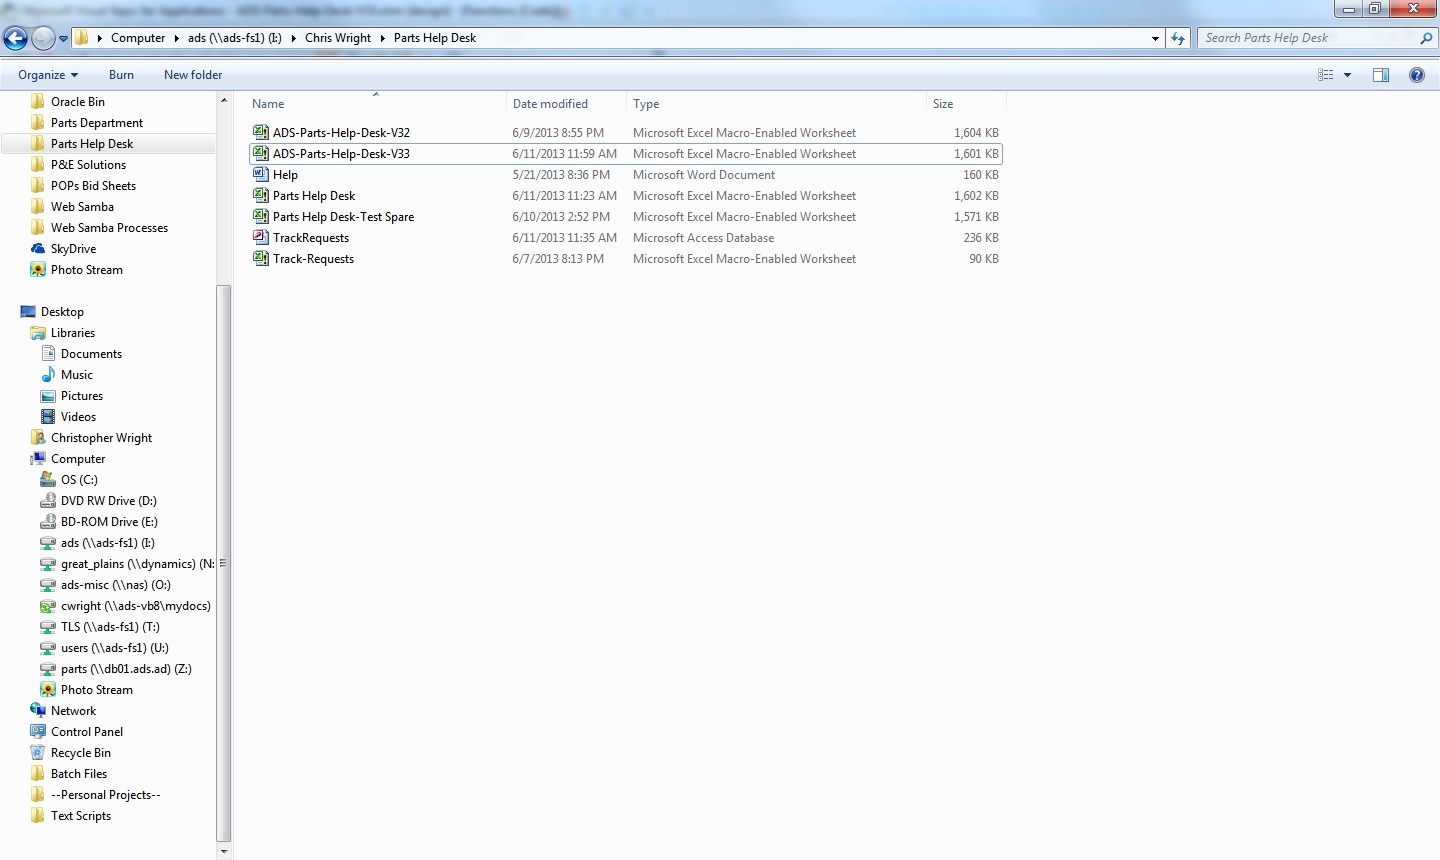Screen dimensions: 1440x860
Task: Click the Forward navigation arrow button
Action: [43, 39]
